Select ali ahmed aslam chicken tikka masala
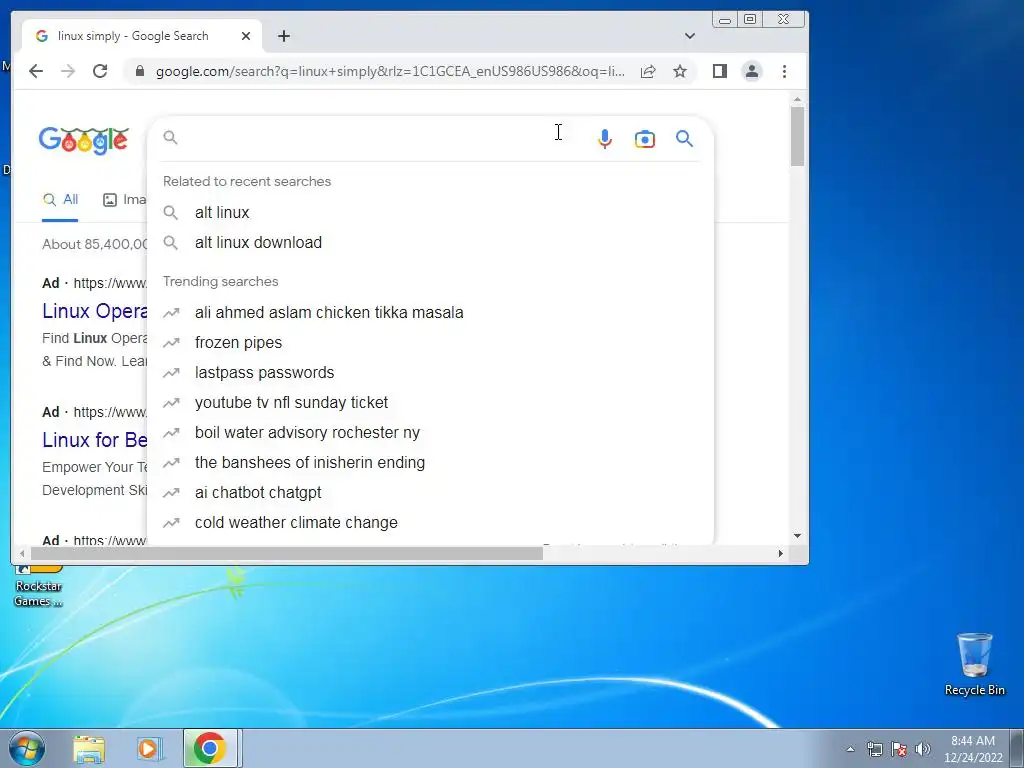The image size is (1024, 768). 430,312
